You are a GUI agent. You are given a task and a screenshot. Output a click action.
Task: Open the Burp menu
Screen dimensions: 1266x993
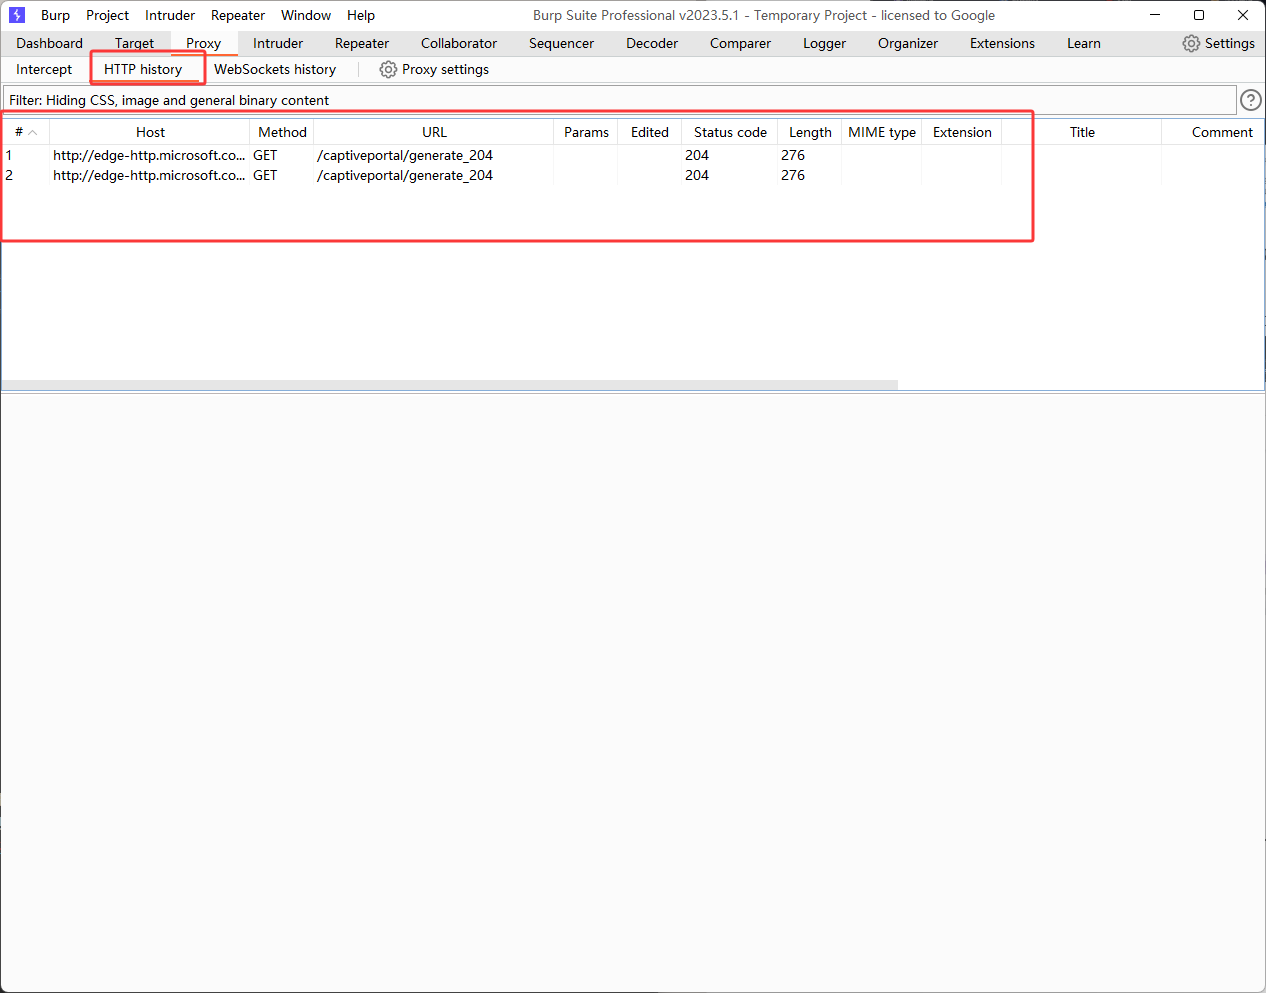click(x=55, y=15)
